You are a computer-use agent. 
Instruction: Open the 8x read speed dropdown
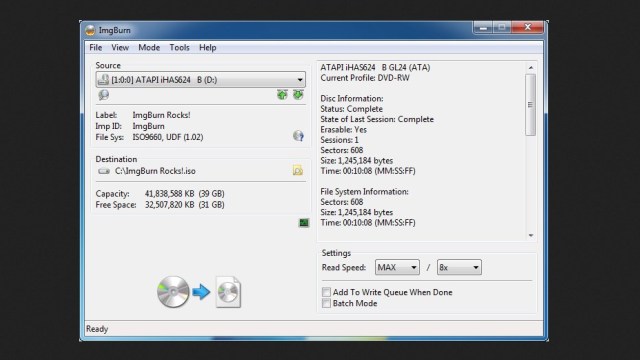(x=459, y=267)
